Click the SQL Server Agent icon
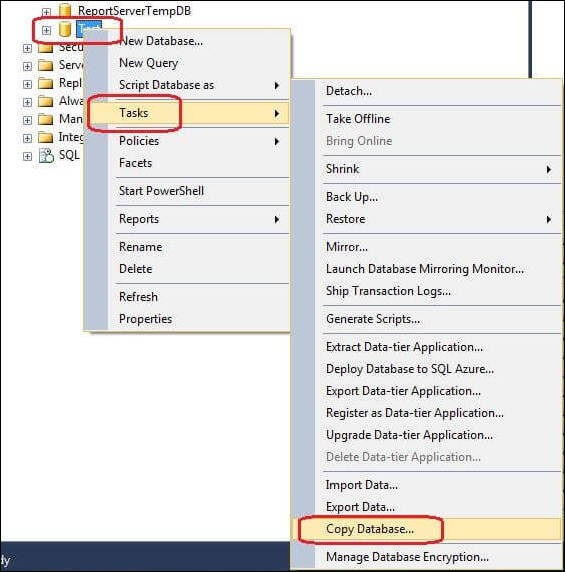Viewport: 565px width, 572px height. coord(46,155)
